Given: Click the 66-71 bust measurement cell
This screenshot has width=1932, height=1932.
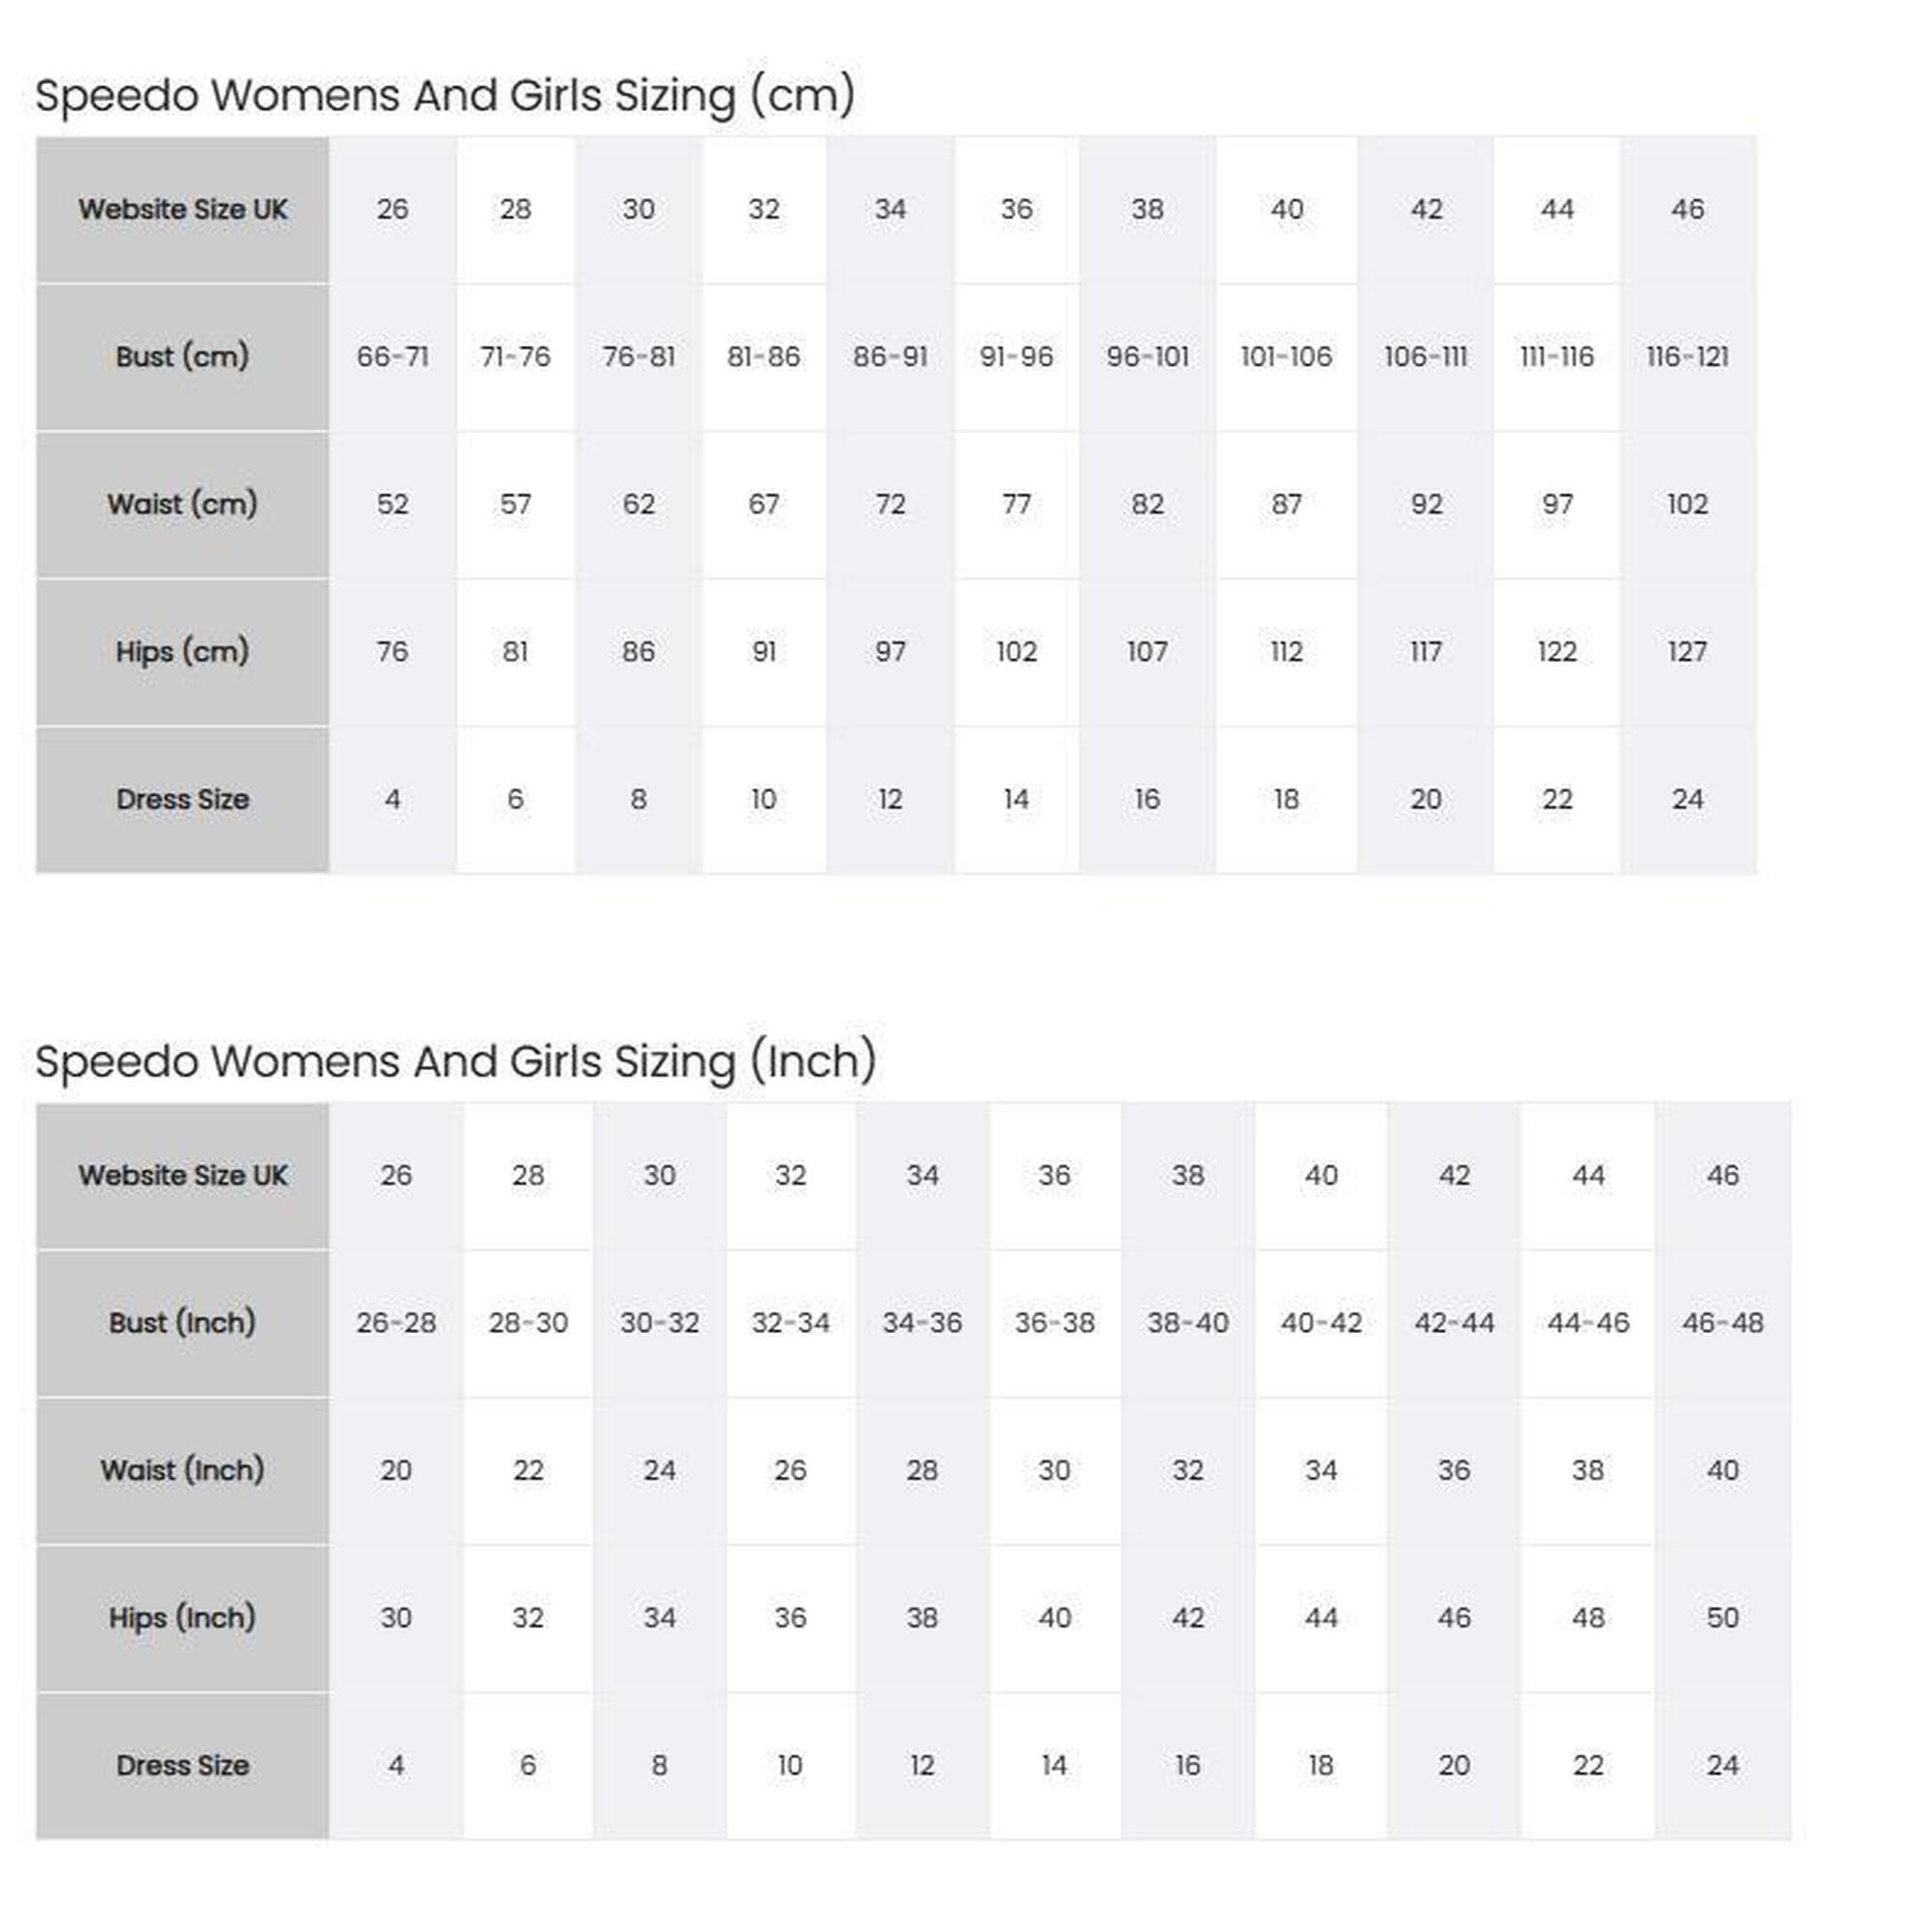Looking at the screenshot, I should pyautogui.click(x=392, y=357).
